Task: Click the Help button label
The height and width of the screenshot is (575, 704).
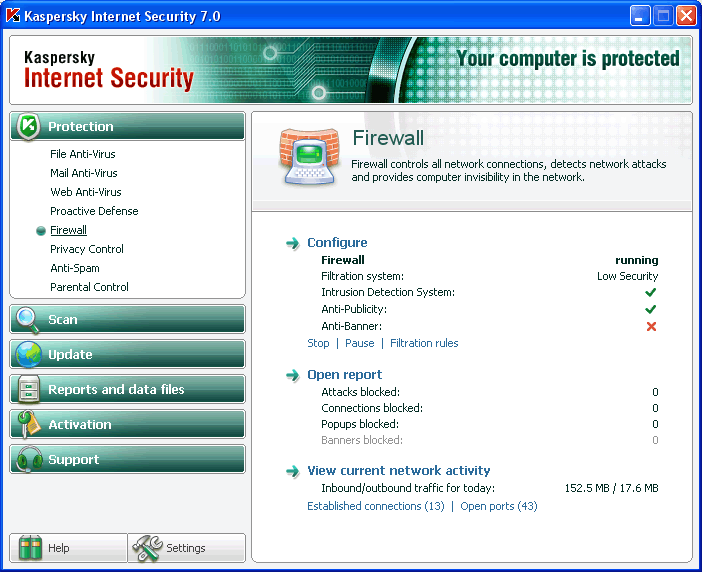Action: (x=59, y=548)
